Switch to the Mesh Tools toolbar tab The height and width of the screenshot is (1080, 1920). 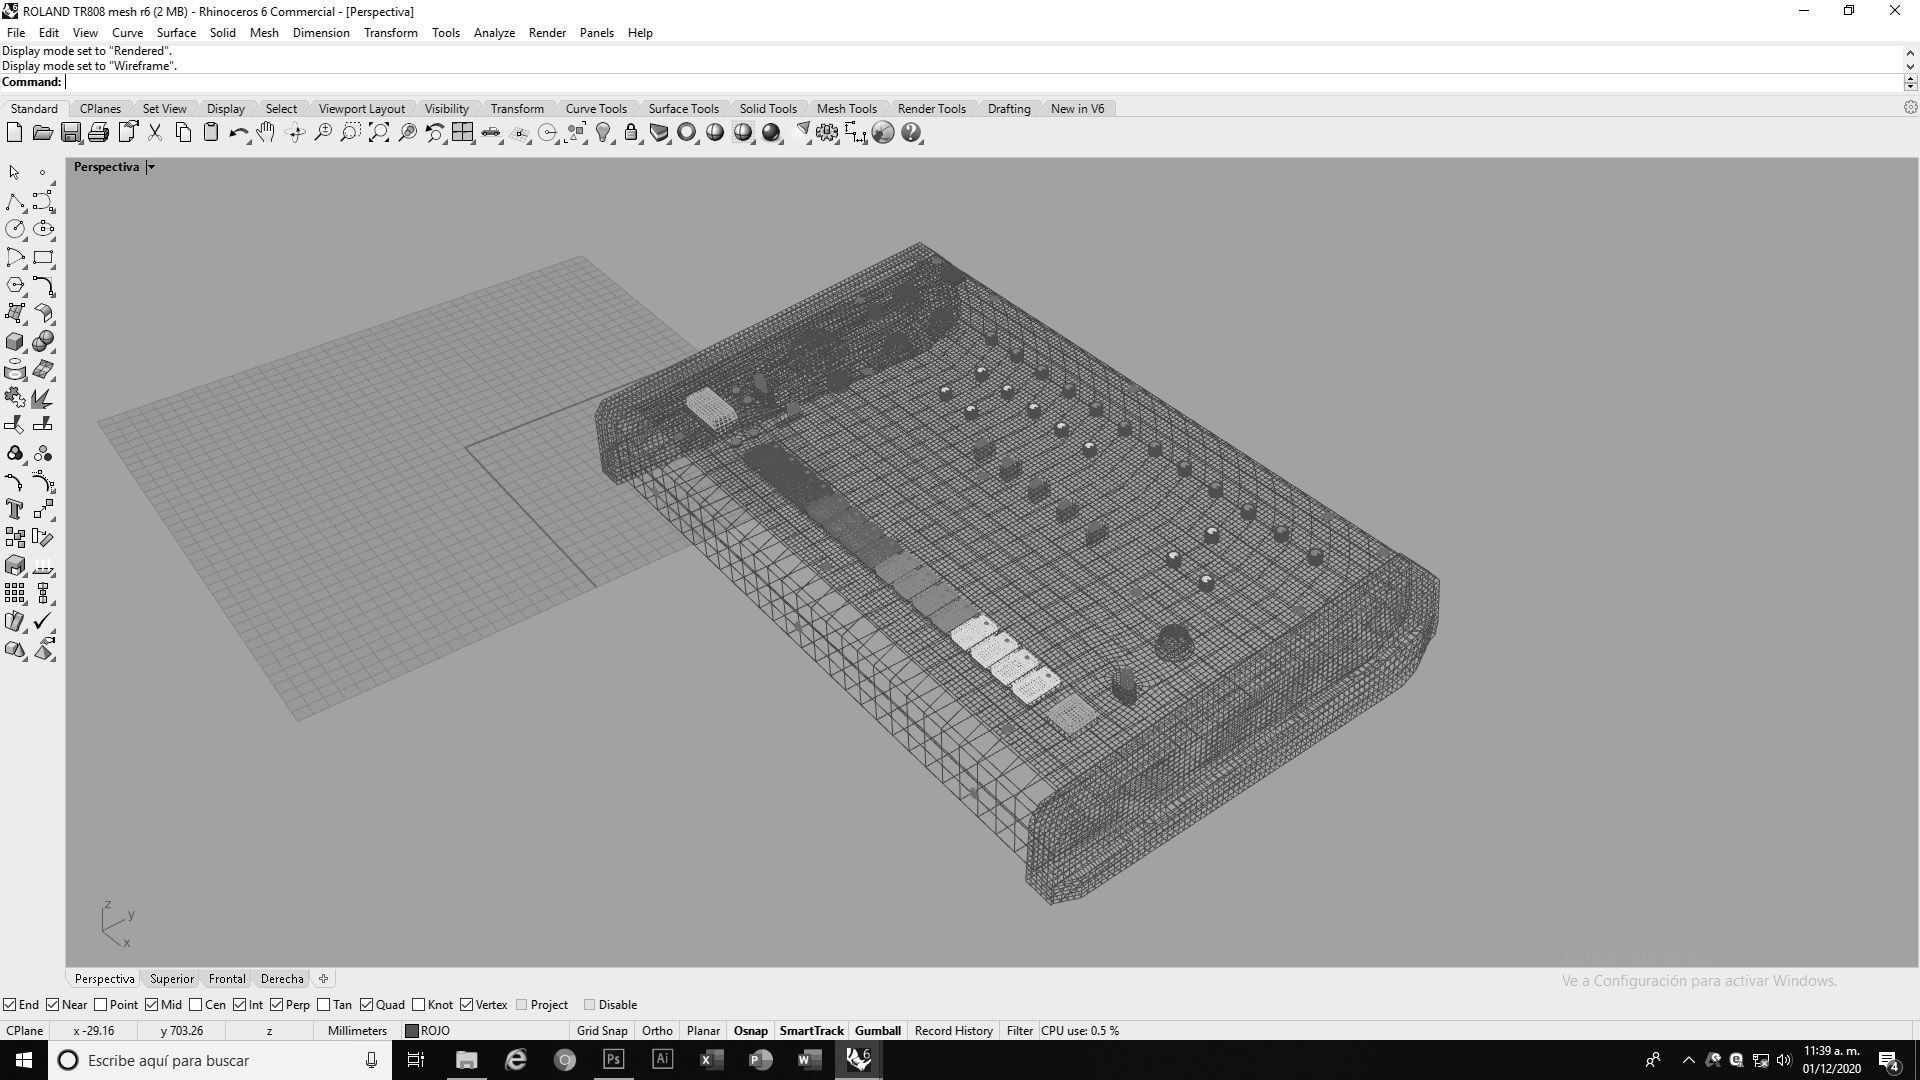pos(846,109)
